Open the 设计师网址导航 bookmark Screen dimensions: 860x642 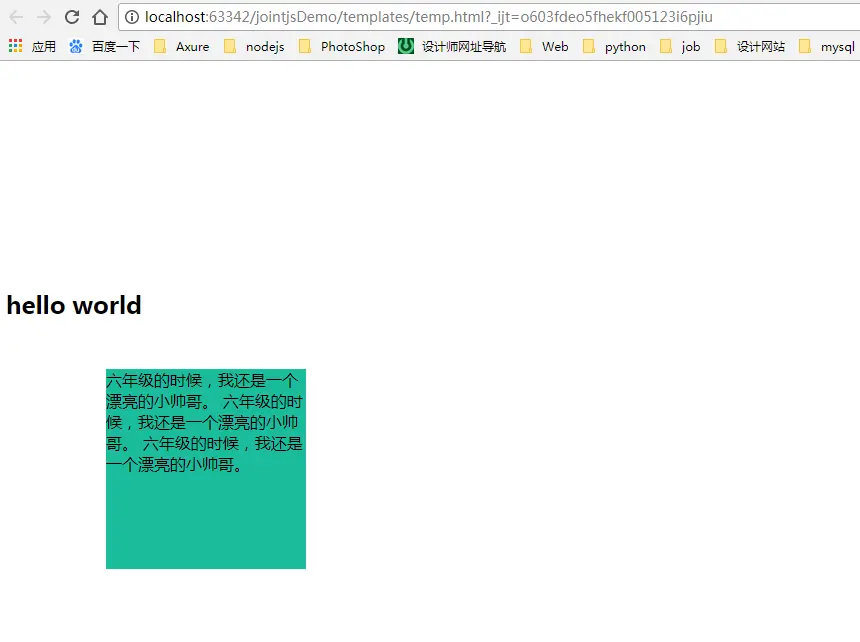(452, 47)
